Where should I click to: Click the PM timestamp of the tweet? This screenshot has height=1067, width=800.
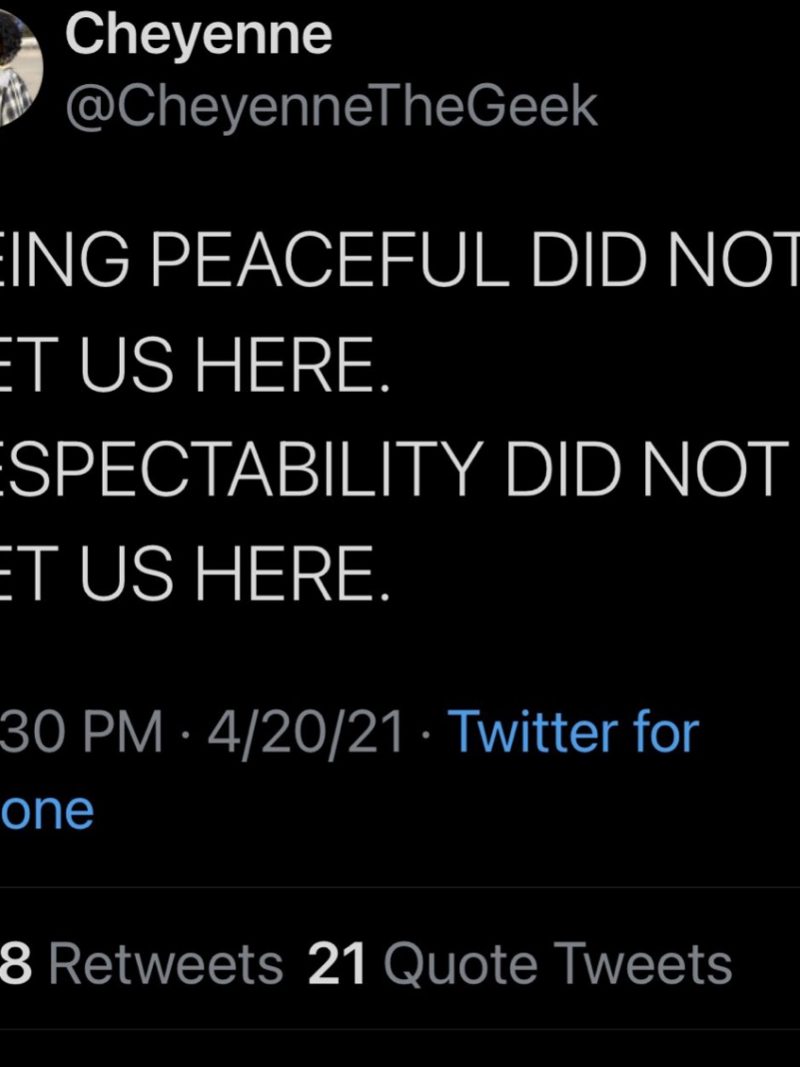(82, 733)
